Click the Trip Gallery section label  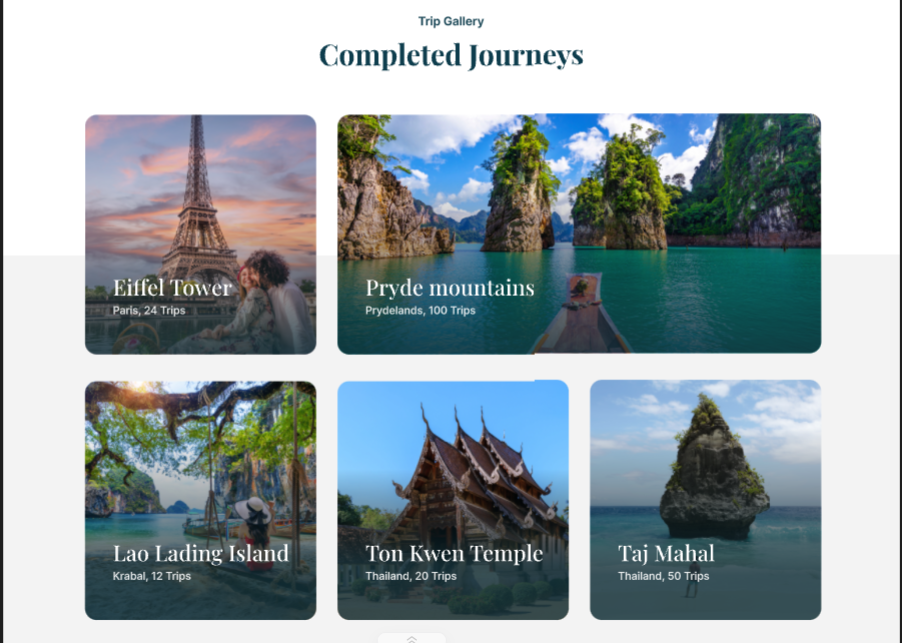click(x=451, y=21)
